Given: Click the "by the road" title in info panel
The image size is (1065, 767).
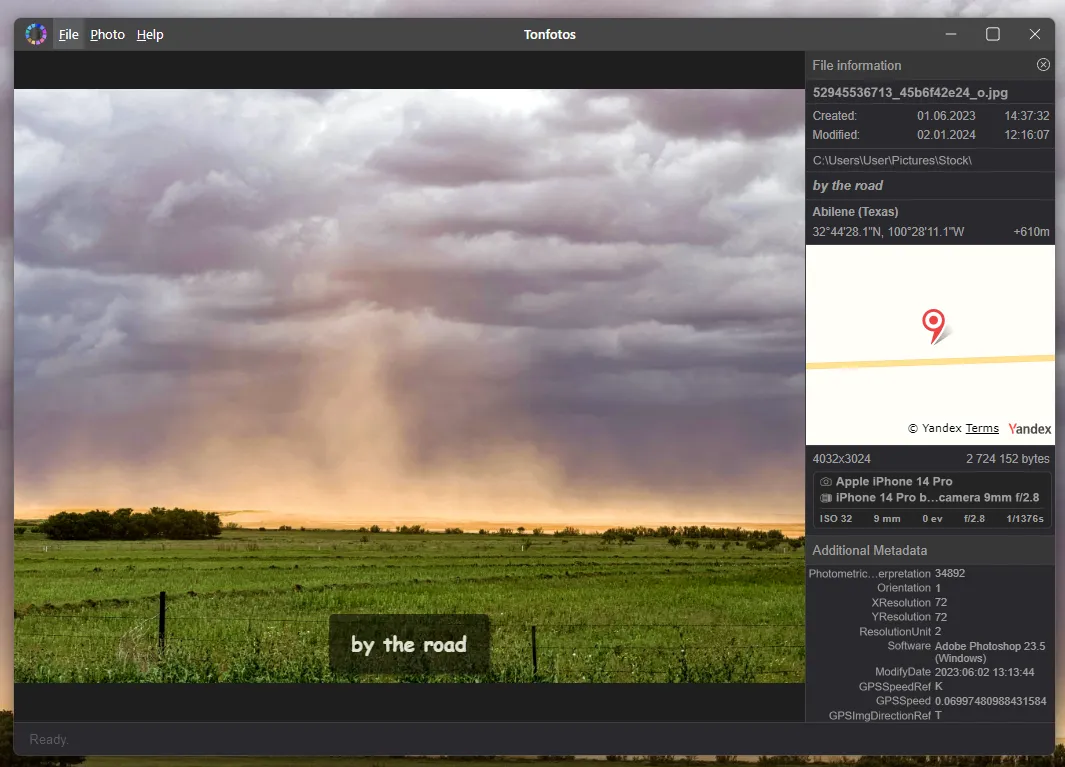Looking at the screenshot, I should (847, 186).
